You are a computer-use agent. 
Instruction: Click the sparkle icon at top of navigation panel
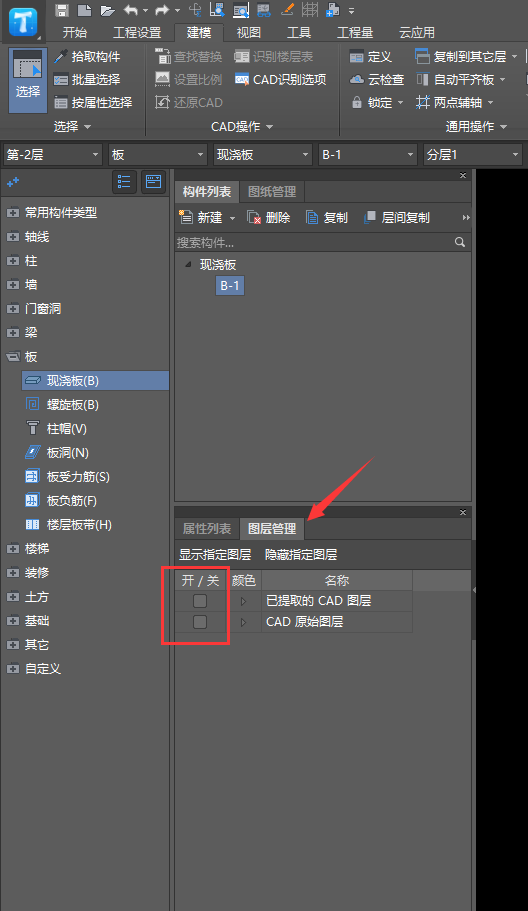point(13,182)
